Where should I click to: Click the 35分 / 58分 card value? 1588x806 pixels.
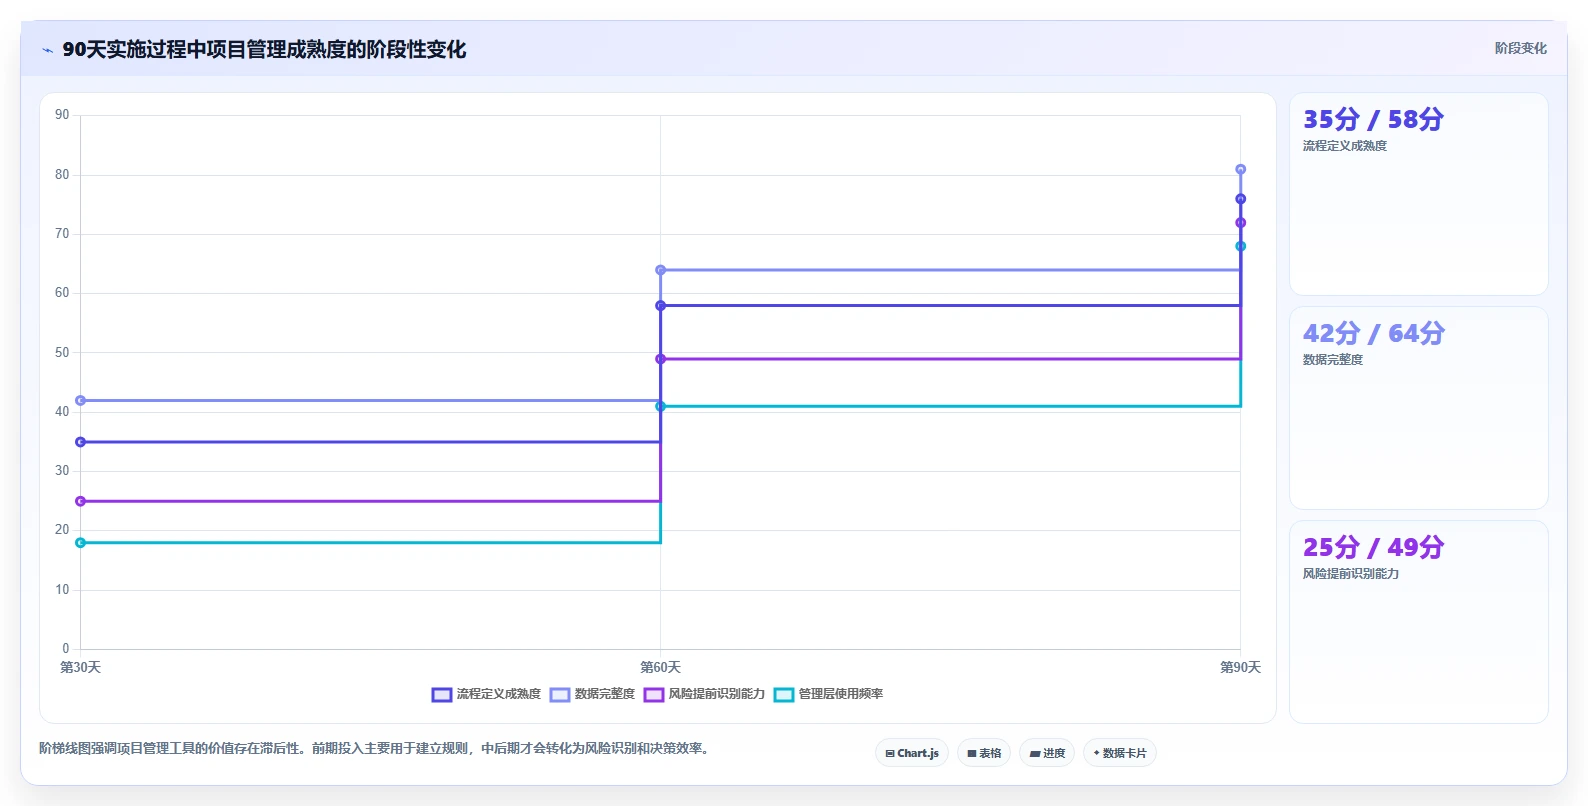coord(1373,119)
